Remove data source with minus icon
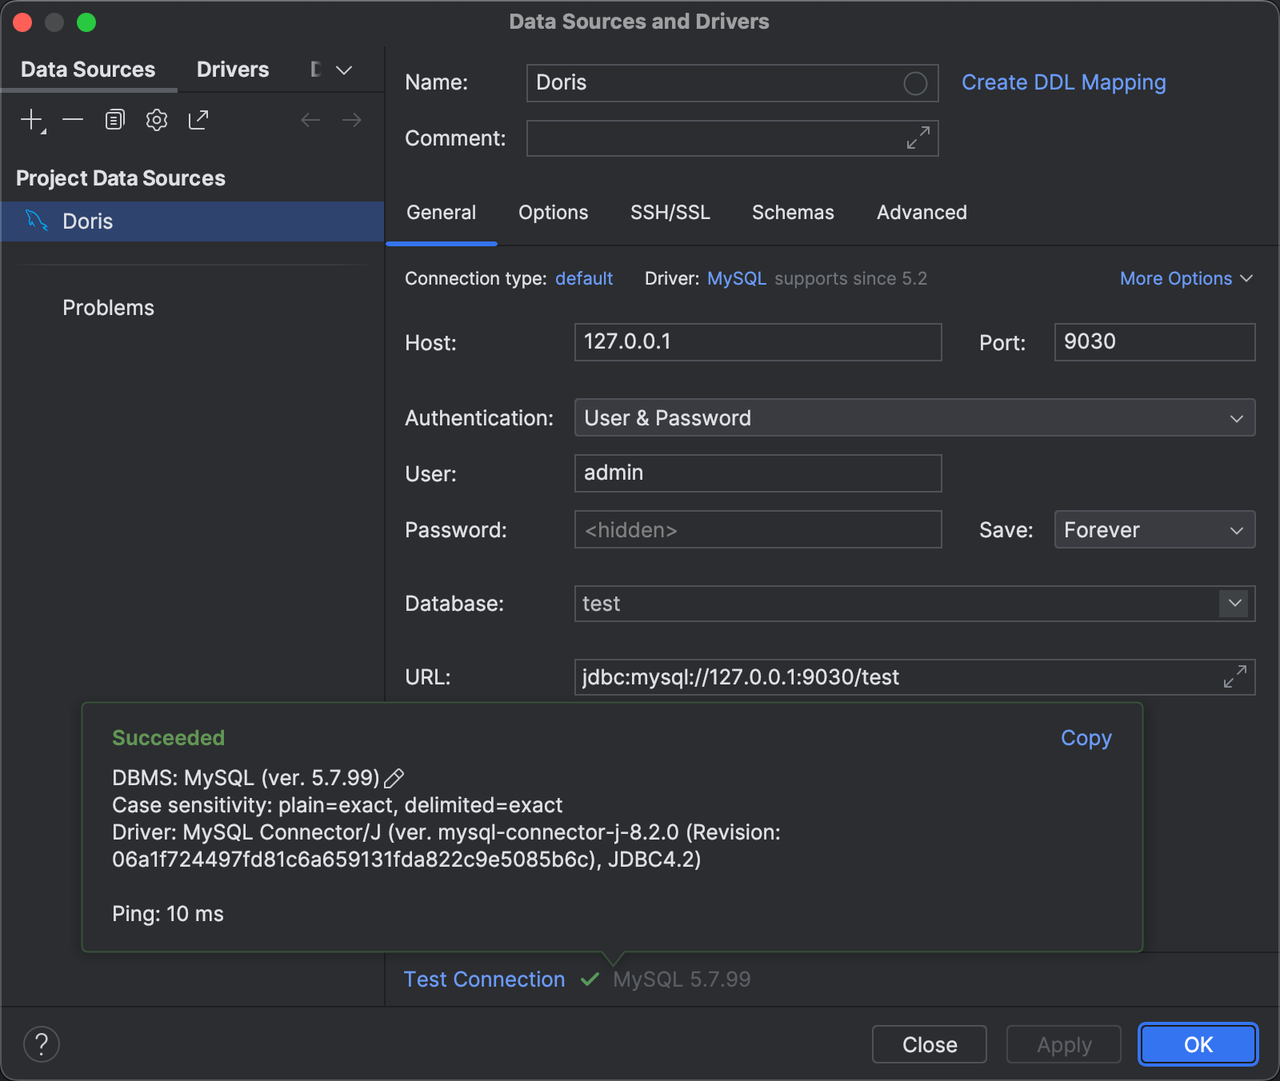Viewport: 1280px width, 1081px height. pyautogui.click(x=73, y=120)
